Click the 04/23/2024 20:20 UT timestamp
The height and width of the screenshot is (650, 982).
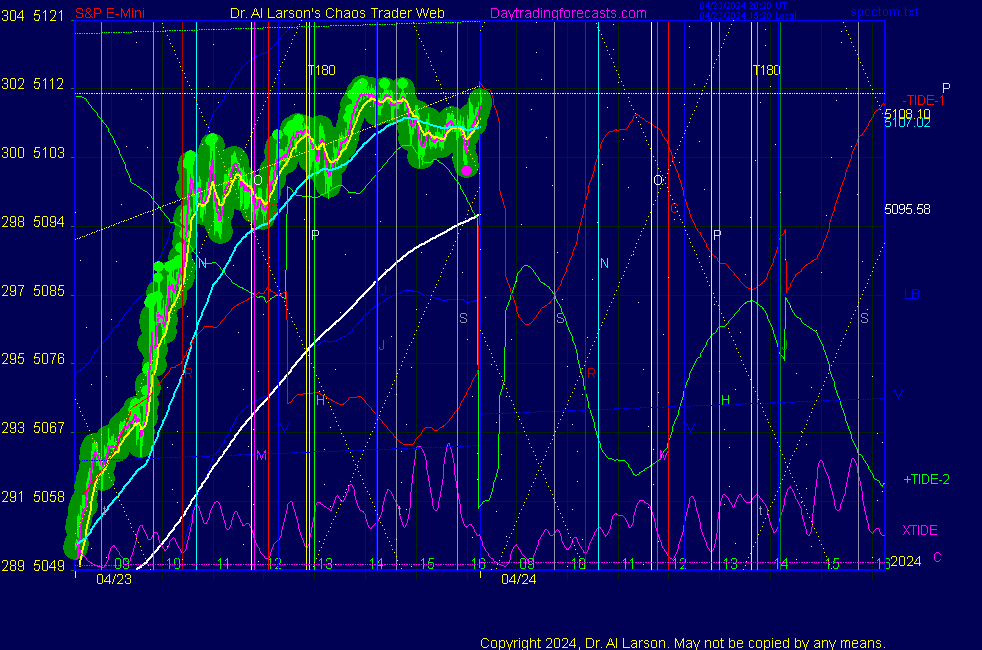[743, 6]
